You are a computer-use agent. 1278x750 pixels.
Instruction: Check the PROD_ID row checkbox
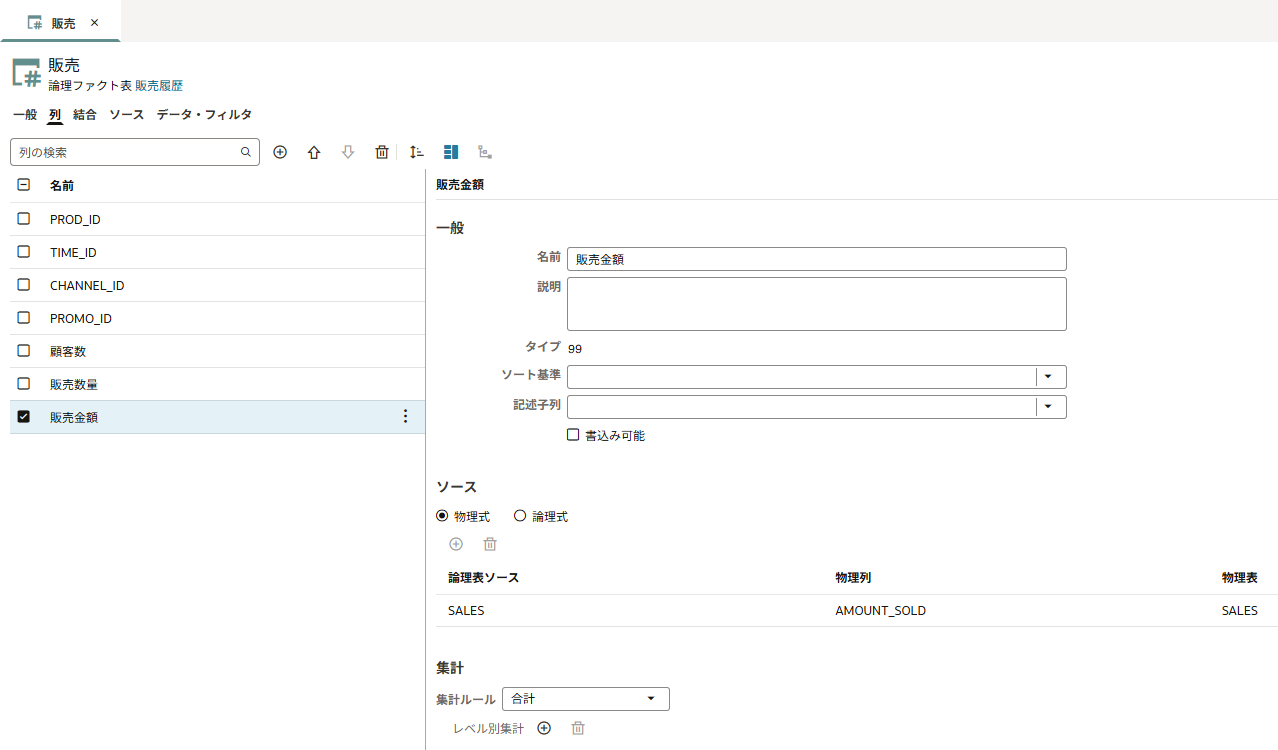[x=24, y=218]
